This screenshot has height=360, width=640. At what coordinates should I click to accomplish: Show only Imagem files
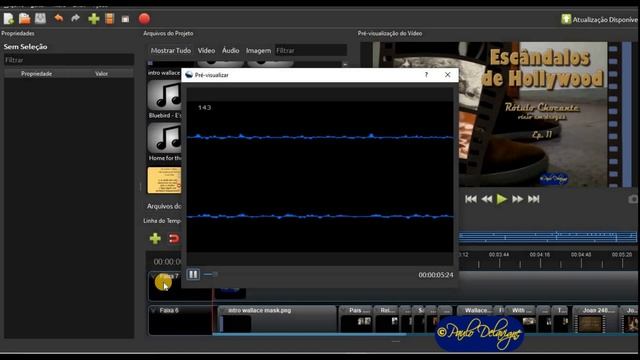pos(258,51)
